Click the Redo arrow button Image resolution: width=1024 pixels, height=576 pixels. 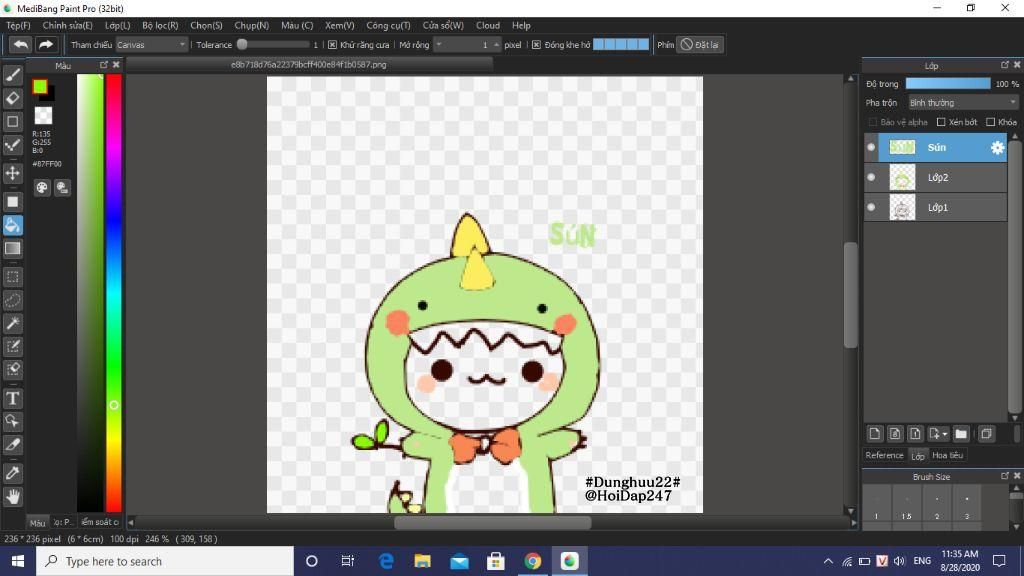coord(46,44)
